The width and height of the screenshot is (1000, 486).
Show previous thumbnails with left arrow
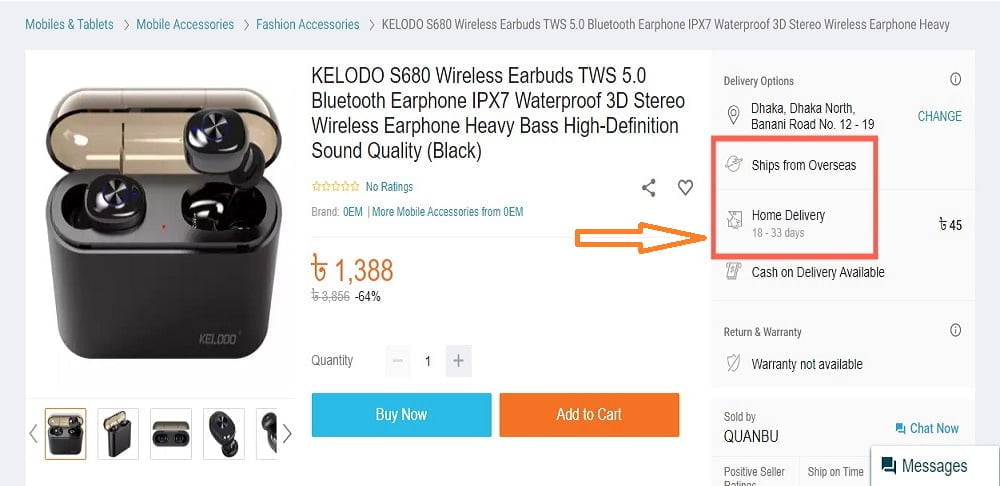click(32, 433)
